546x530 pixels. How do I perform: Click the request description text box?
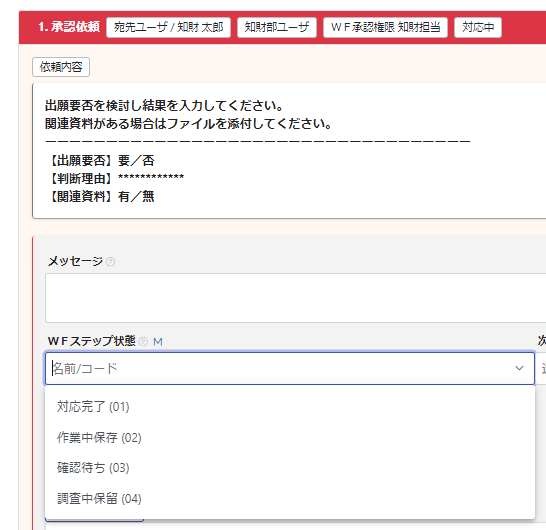(x=289, y=151)
